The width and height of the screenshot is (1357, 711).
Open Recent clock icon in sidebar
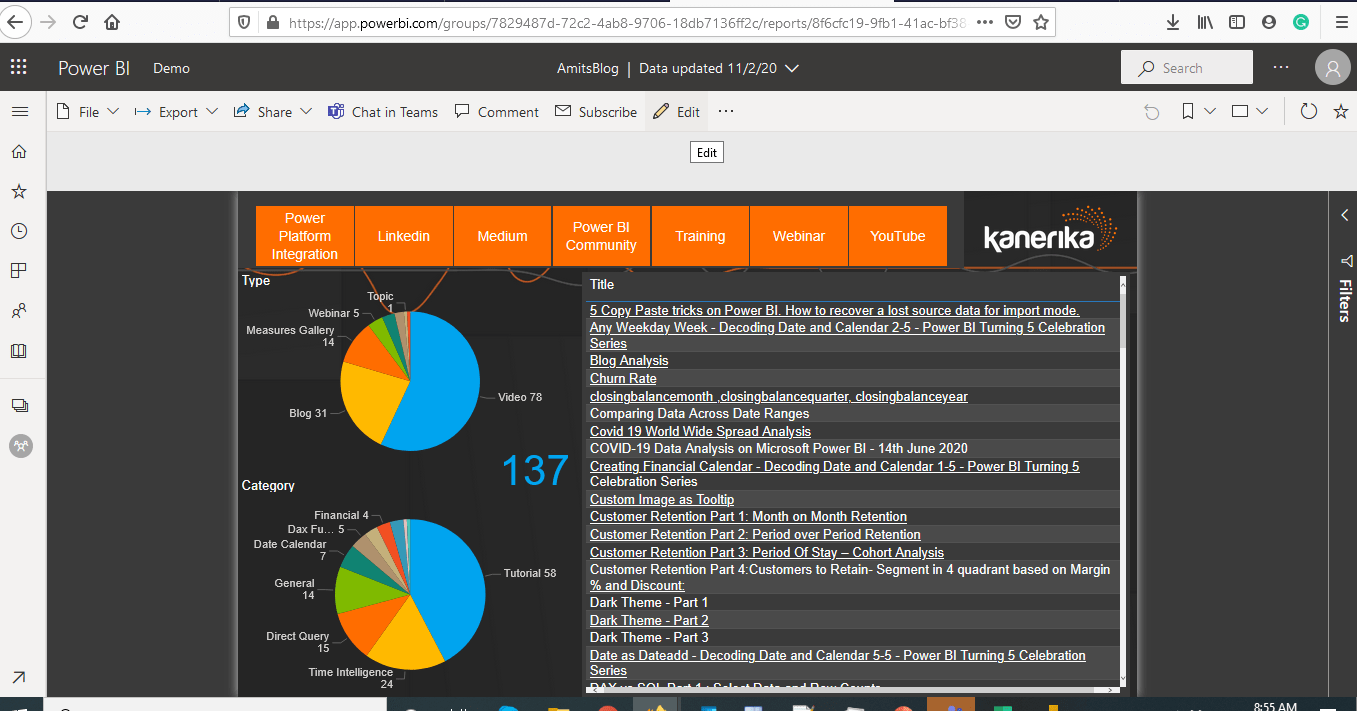coord(19,231)
